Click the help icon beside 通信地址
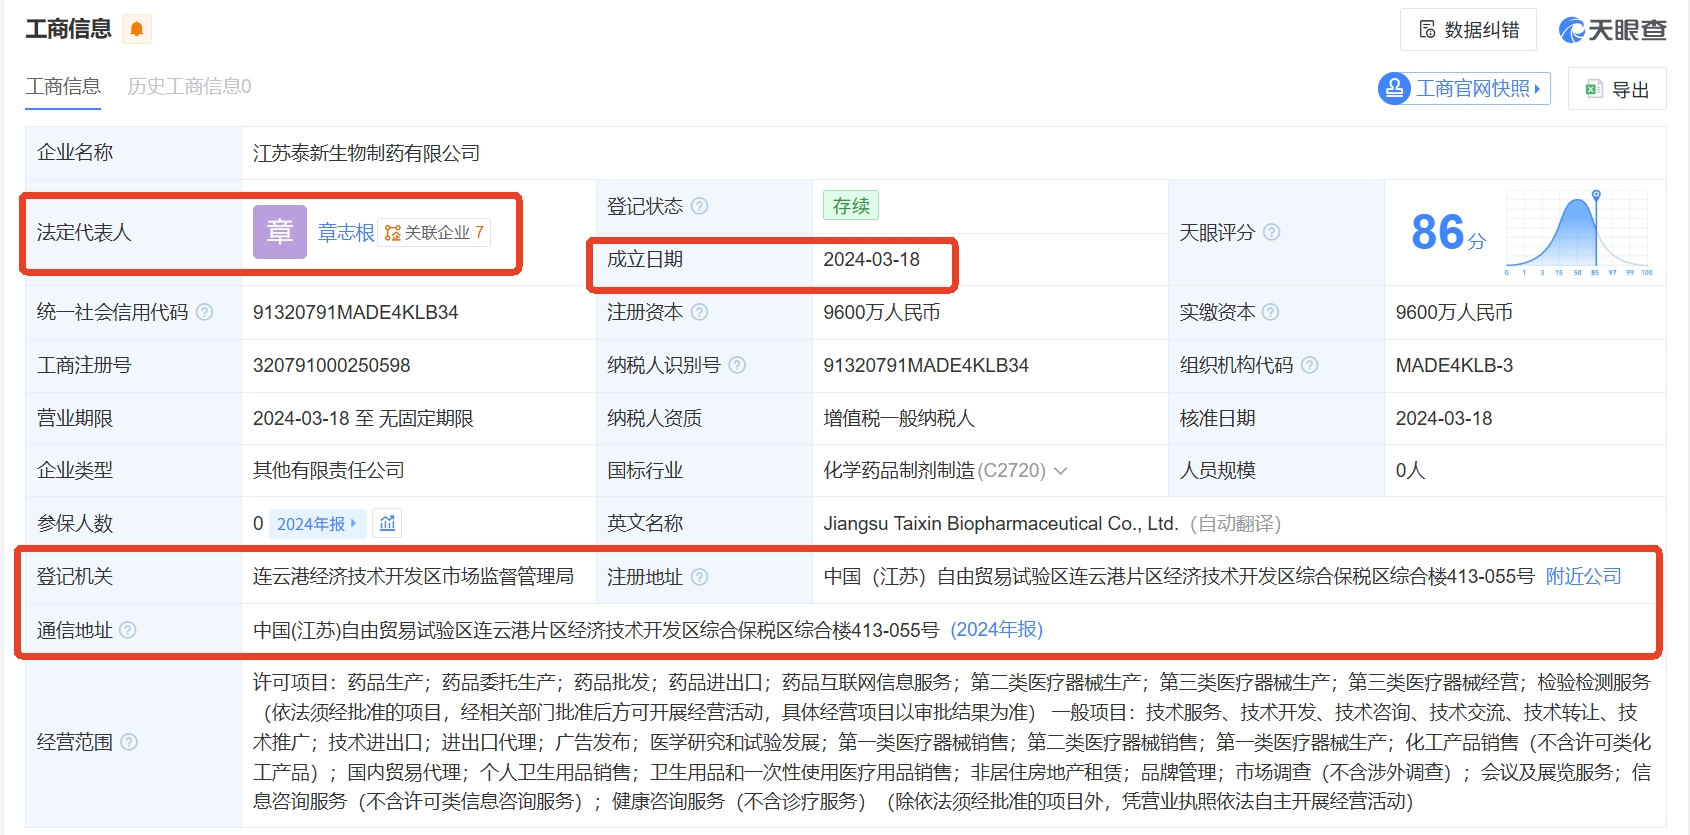Image resolution: width=1690 pixels, height=835 pixels. point(128,630)
